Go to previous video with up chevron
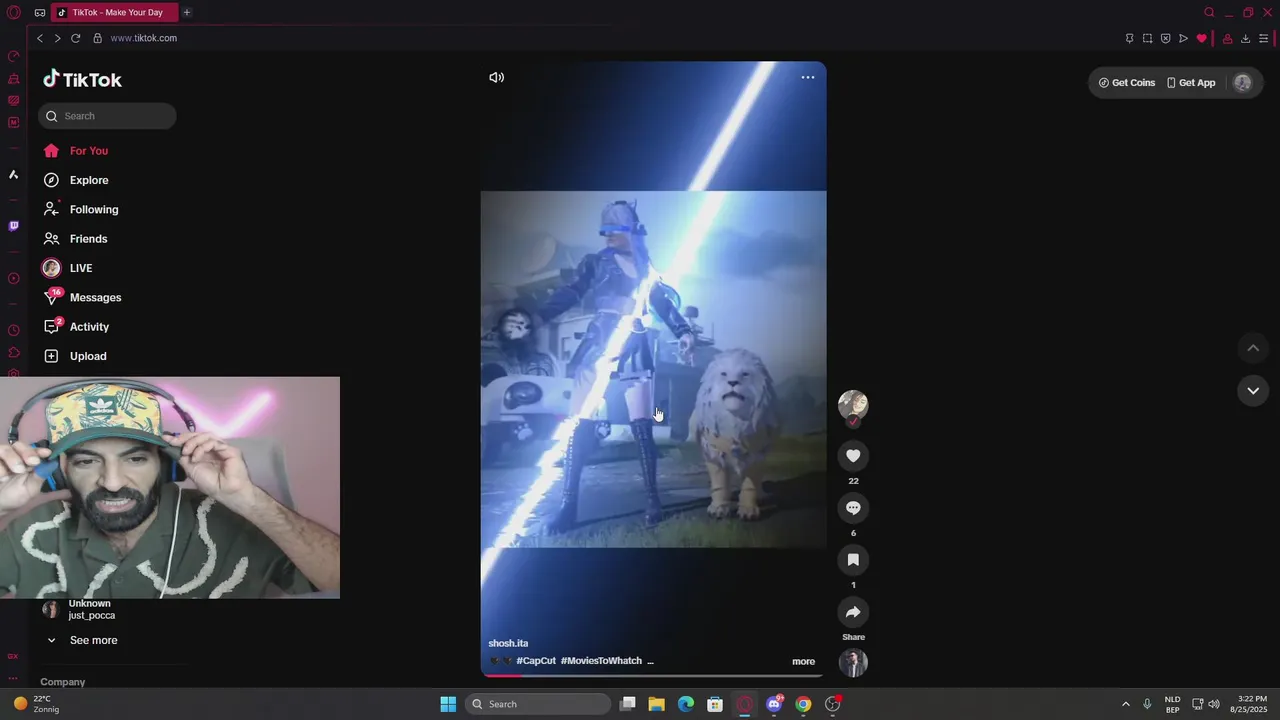1280x720 pixels. [x=1253, y=348]
